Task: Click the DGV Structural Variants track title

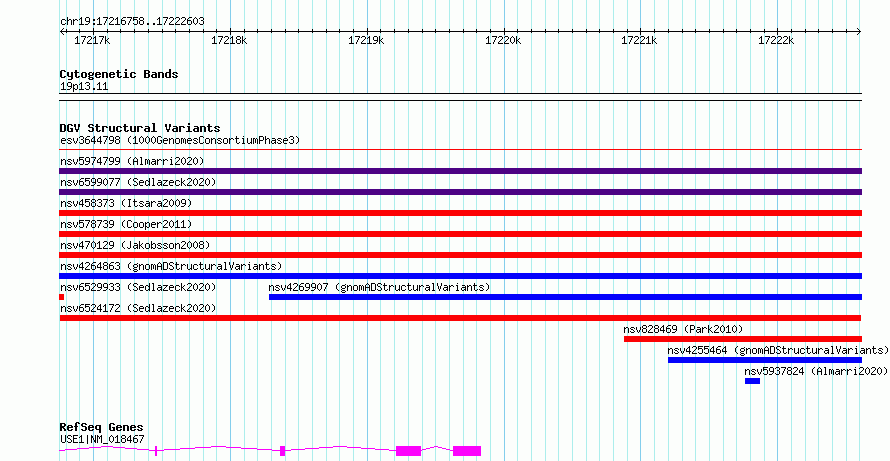Action: tap(140, 128)
